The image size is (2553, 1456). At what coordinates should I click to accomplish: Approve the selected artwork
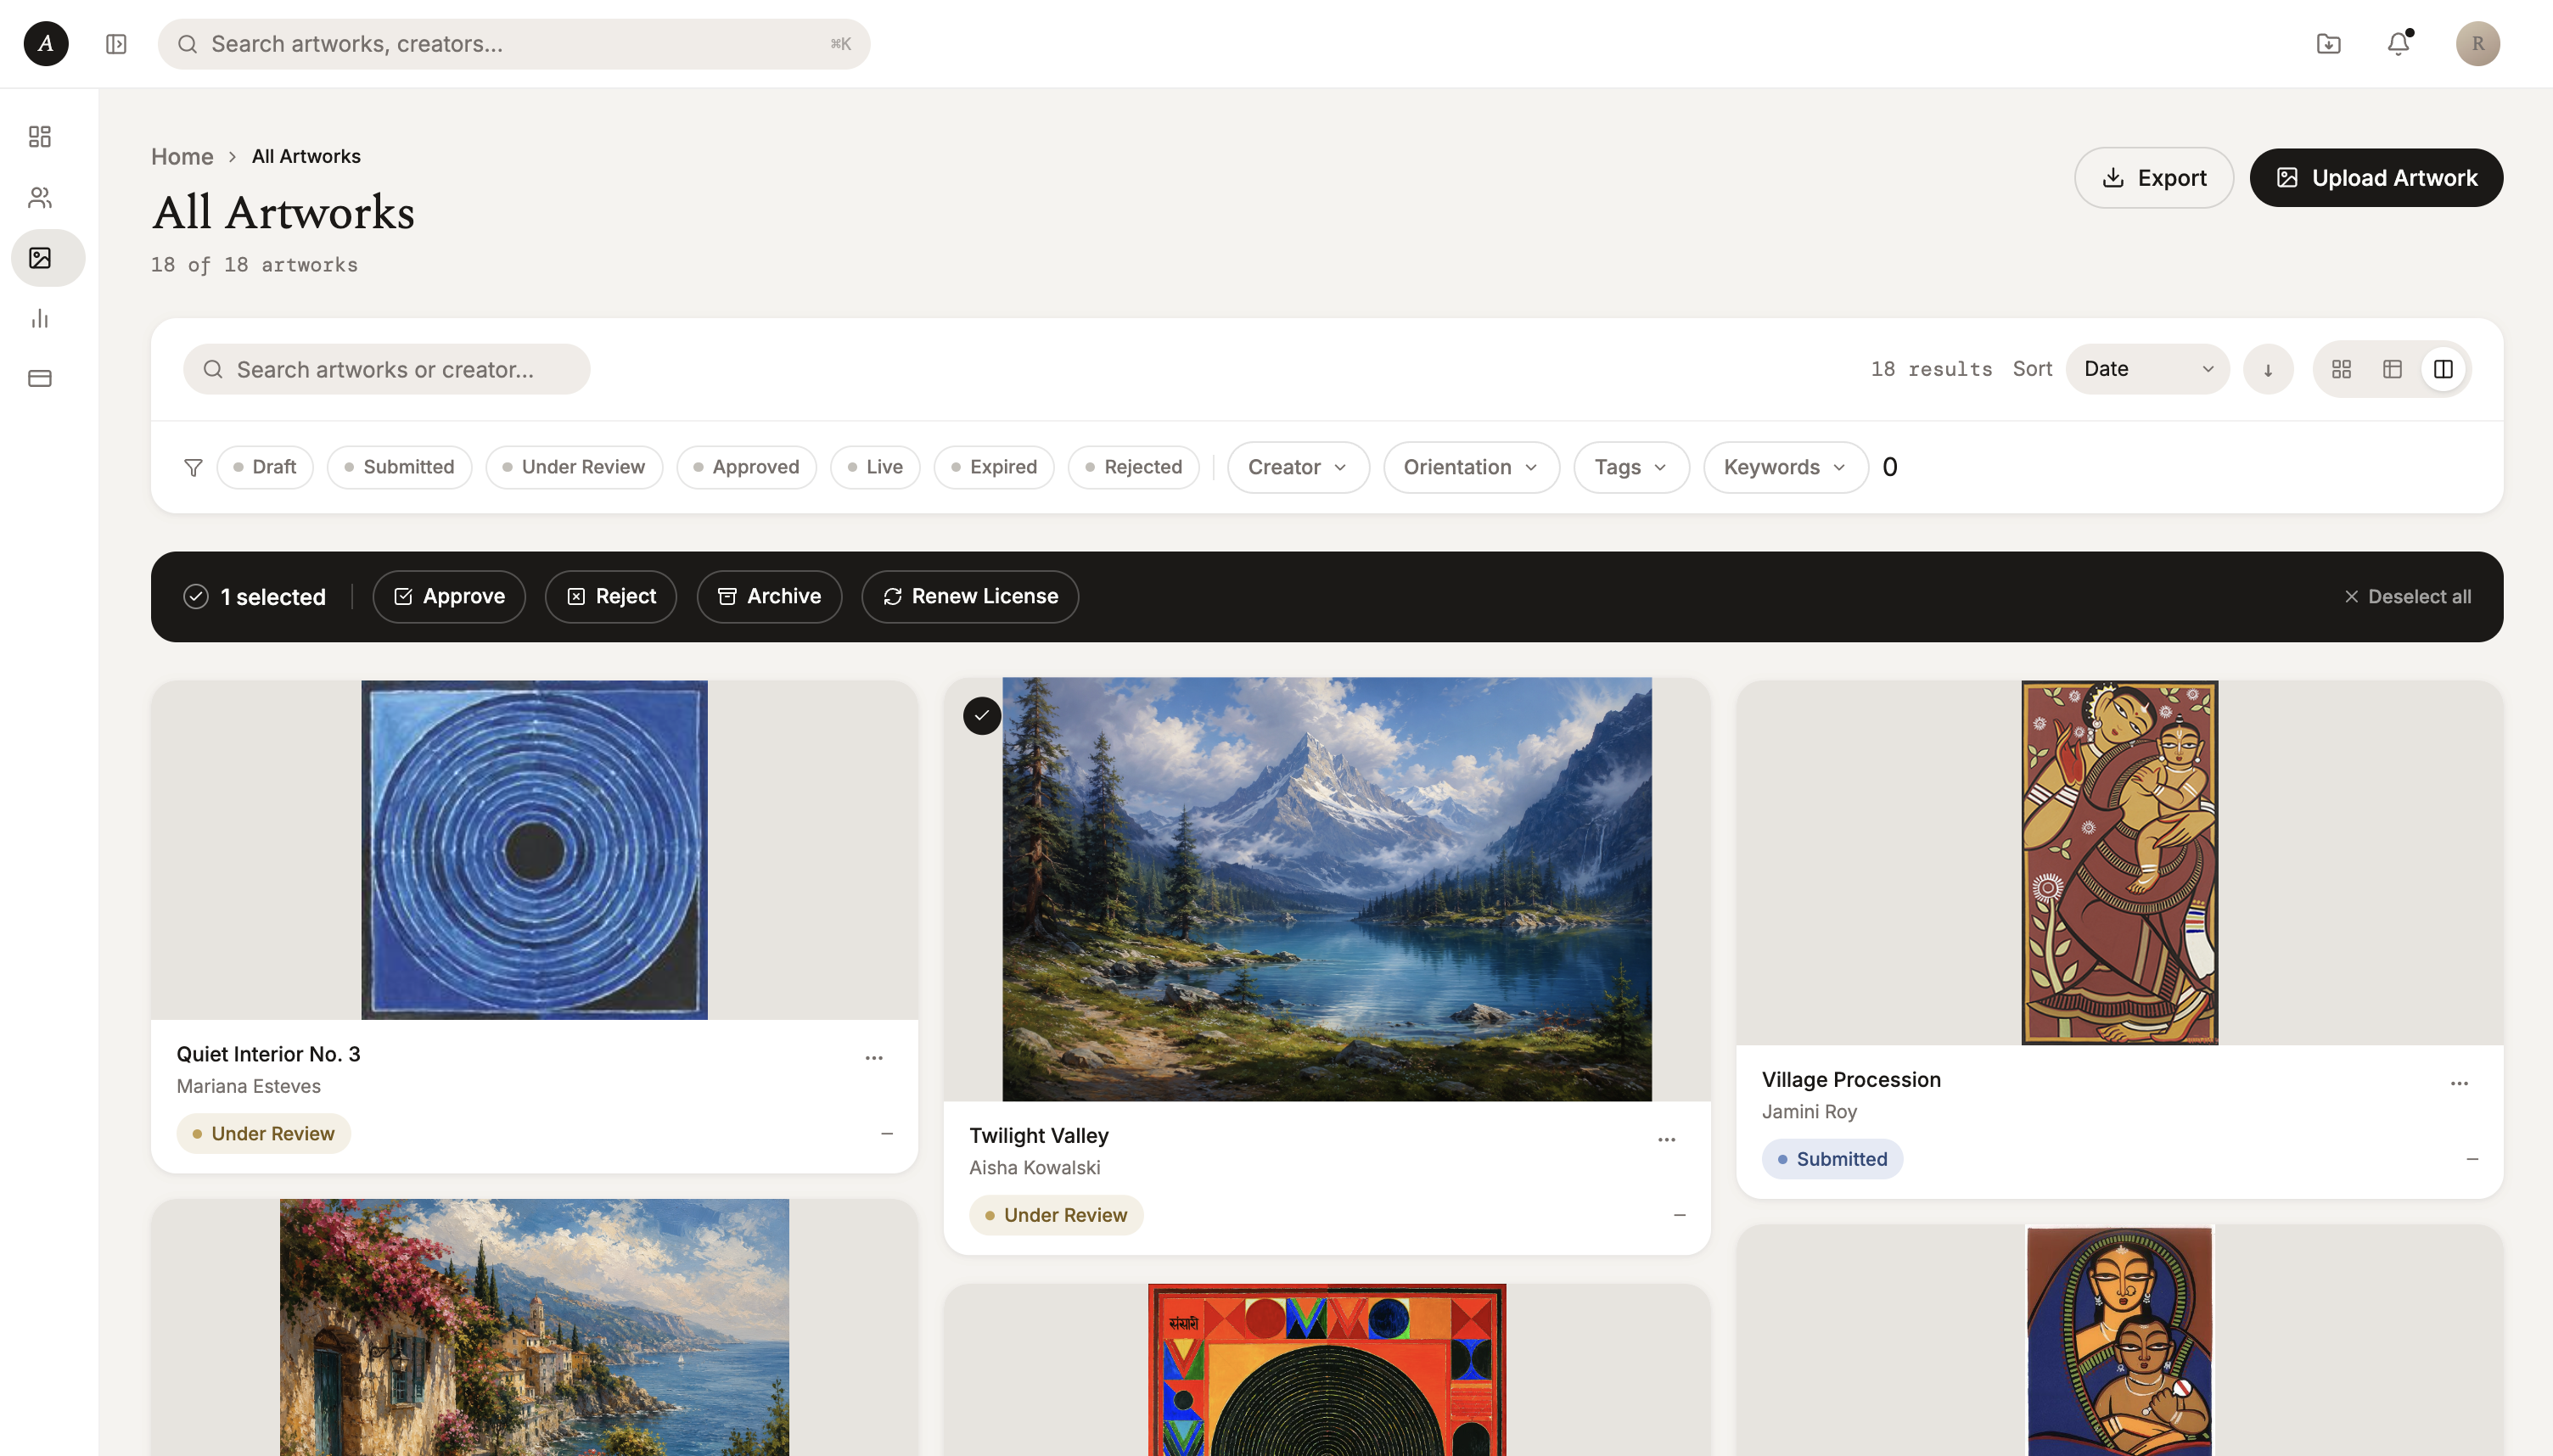(x=449, y=597)
